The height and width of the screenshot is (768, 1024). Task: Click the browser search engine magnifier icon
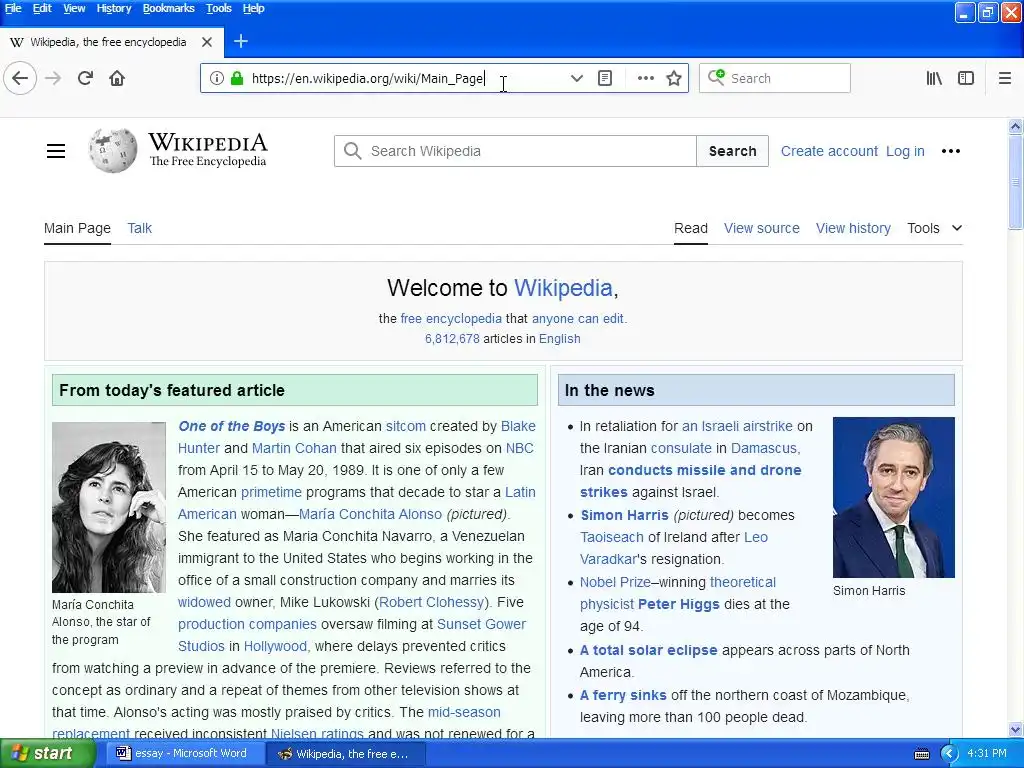coord(716,78)
